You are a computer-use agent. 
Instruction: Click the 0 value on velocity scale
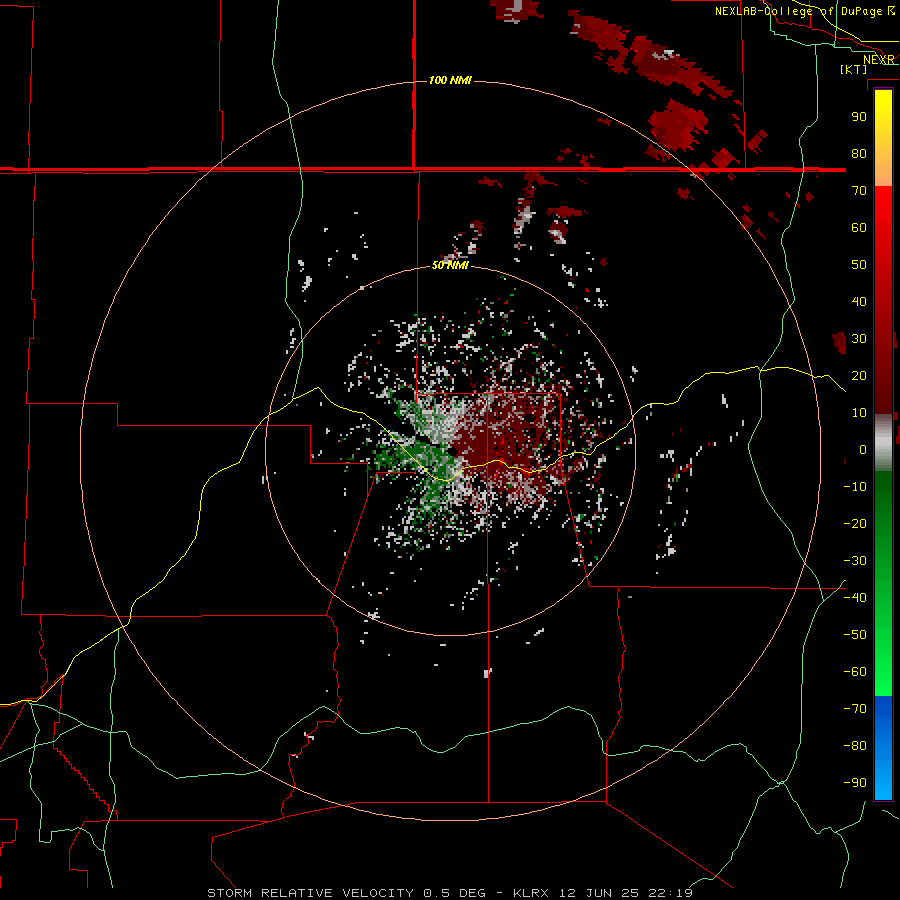(863, 449)
